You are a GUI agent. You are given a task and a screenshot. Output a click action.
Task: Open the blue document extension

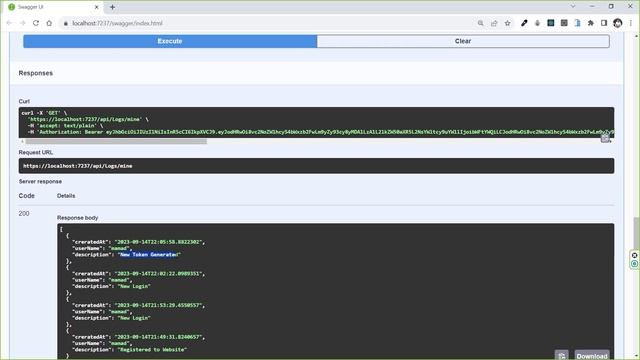577,23
